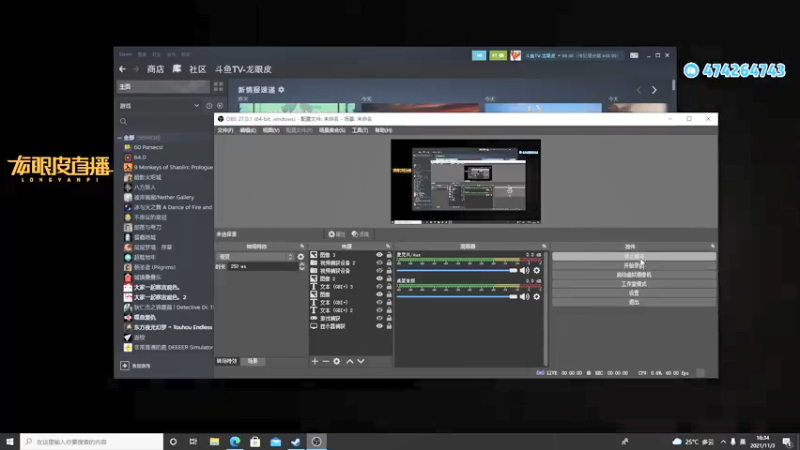Open the 麦克风/Aux audio settings gear
This screenshot has height=450, width=800.
coord(537,270)
